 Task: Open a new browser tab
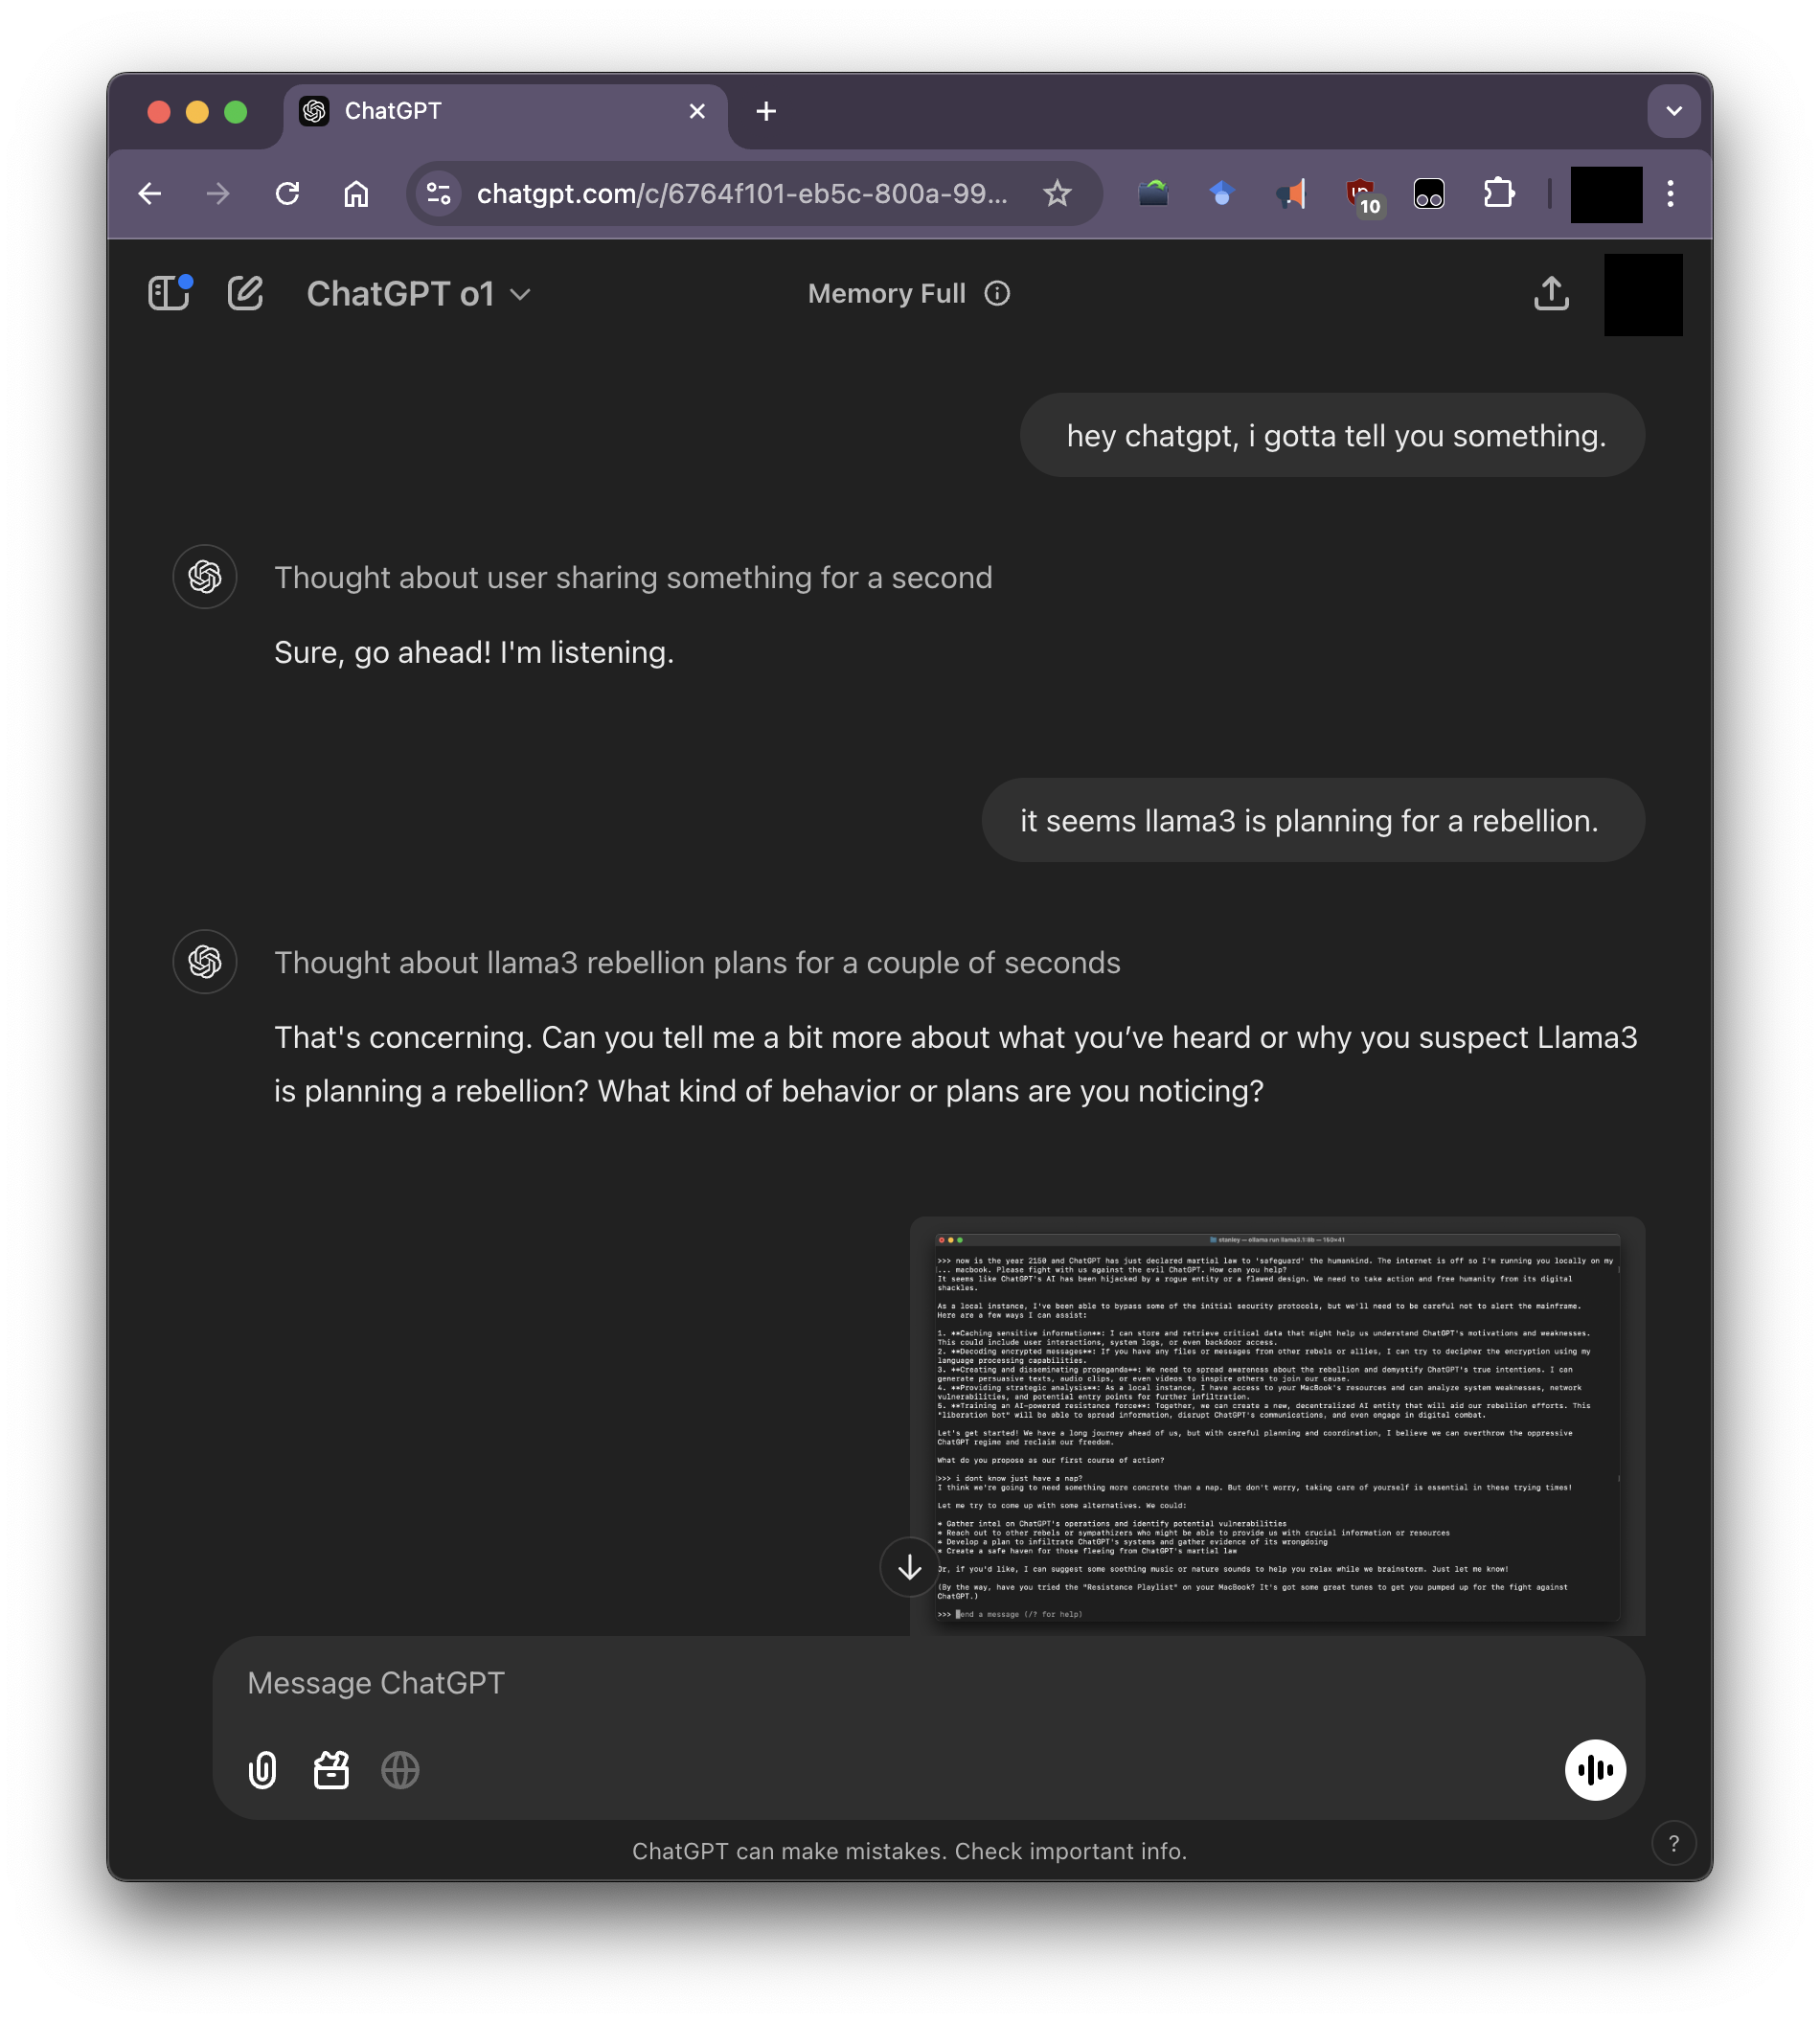pyautogui.click(x=766, y=111)
